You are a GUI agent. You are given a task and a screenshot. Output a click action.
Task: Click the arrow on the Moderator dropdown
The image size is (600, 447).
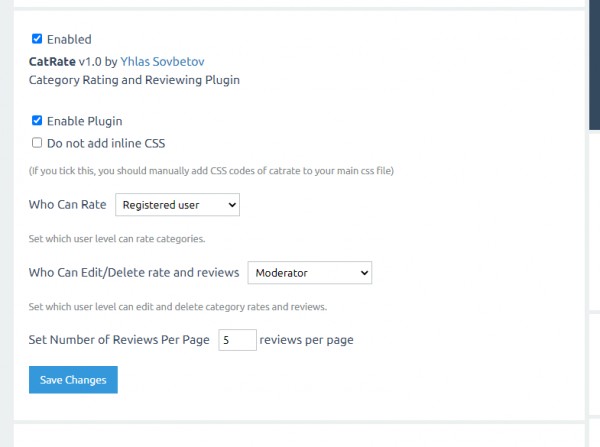363,272
